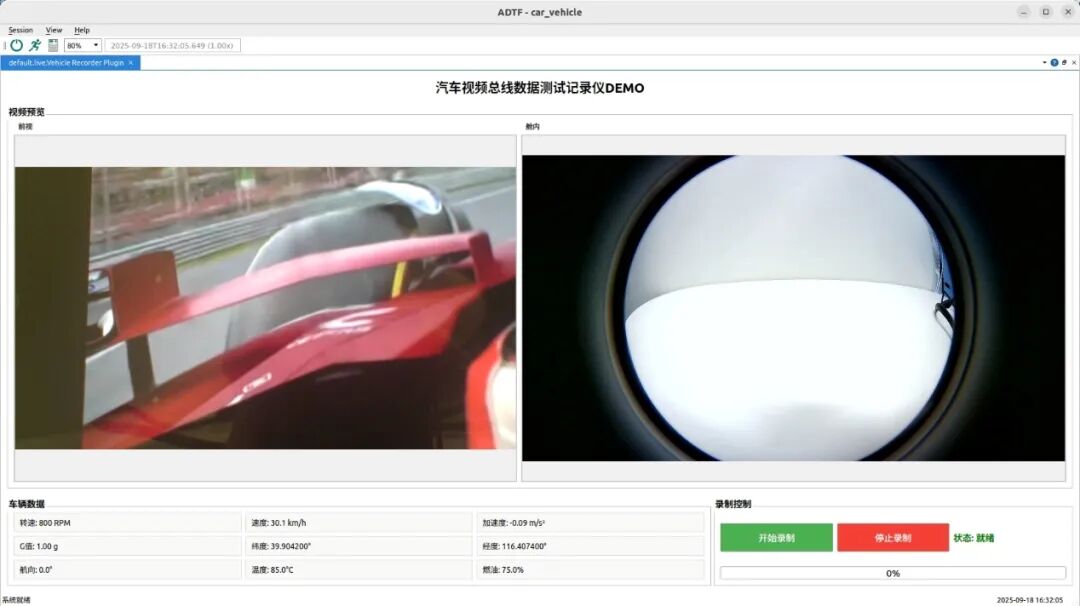
Task: Click the 航向: 0.0° value
Action: coord(127,570)
